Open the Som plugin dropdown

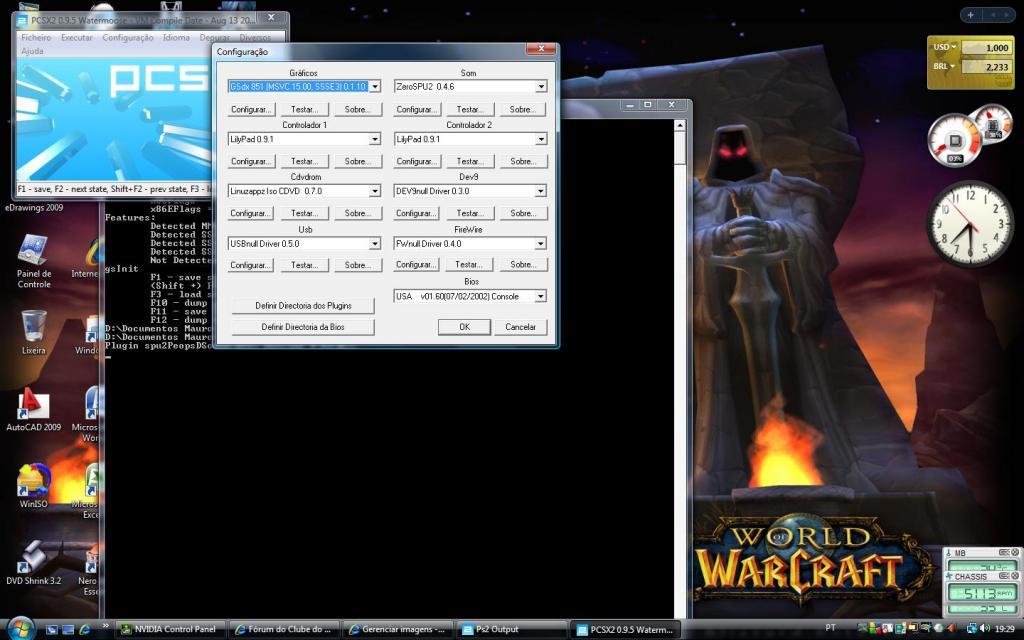coord(541,86)
